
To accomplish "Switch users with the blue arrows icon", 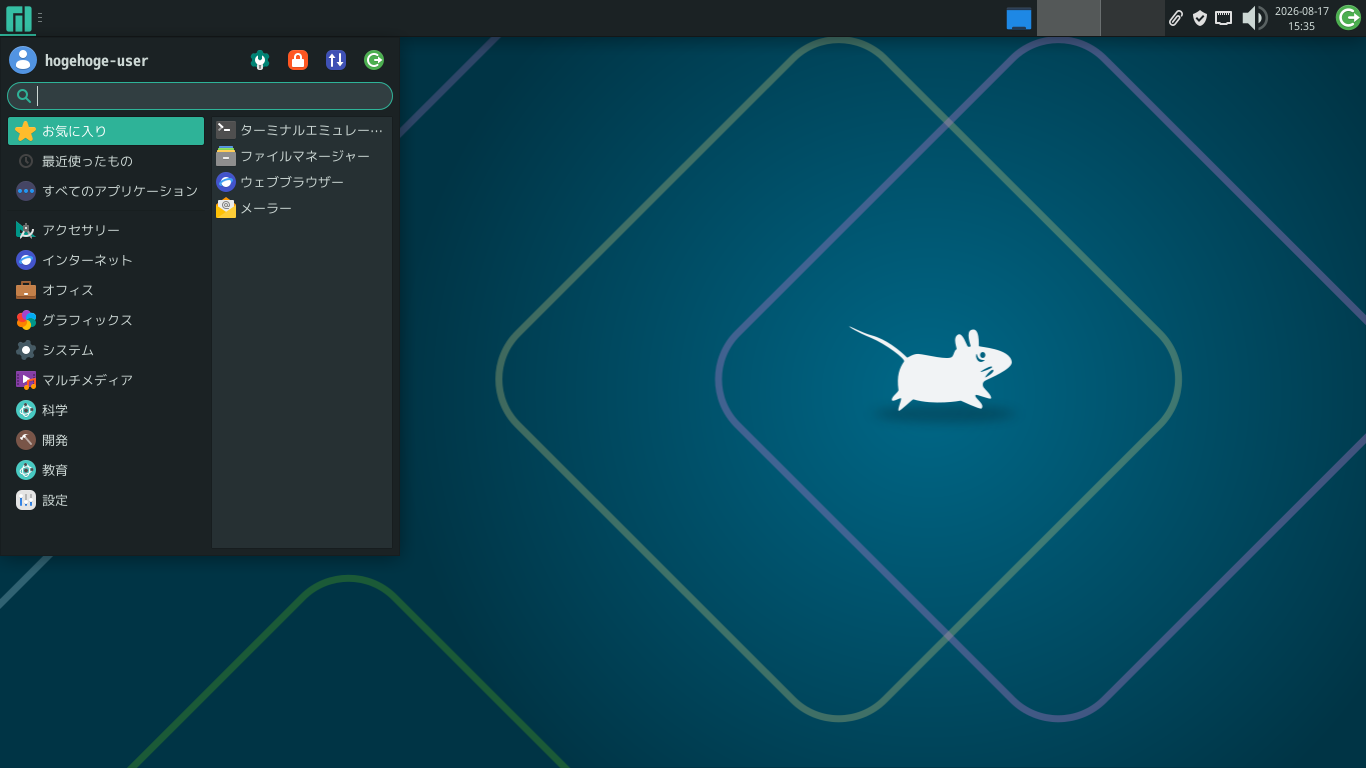I will point(336,60).
